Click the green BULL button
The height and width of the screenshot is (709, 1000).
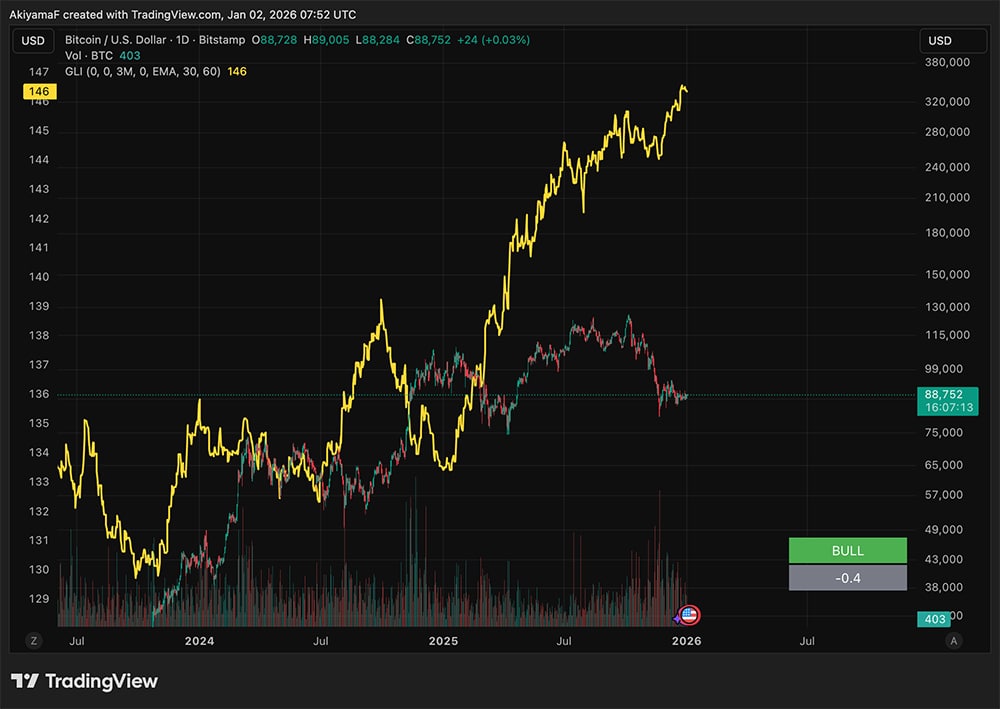(848, 550)
